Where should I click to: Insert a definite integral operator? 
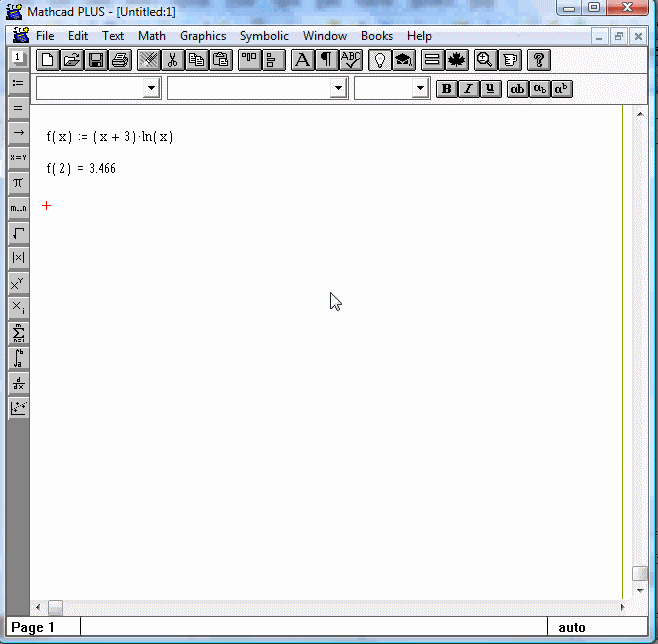[18, 358]
